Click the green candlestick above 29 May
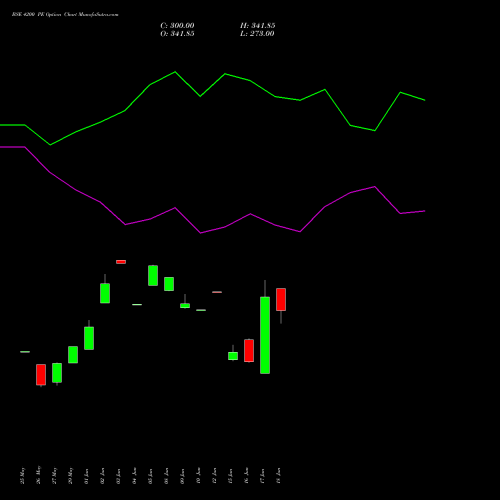Viewport: 500px width, 500px height. [73, 355]
